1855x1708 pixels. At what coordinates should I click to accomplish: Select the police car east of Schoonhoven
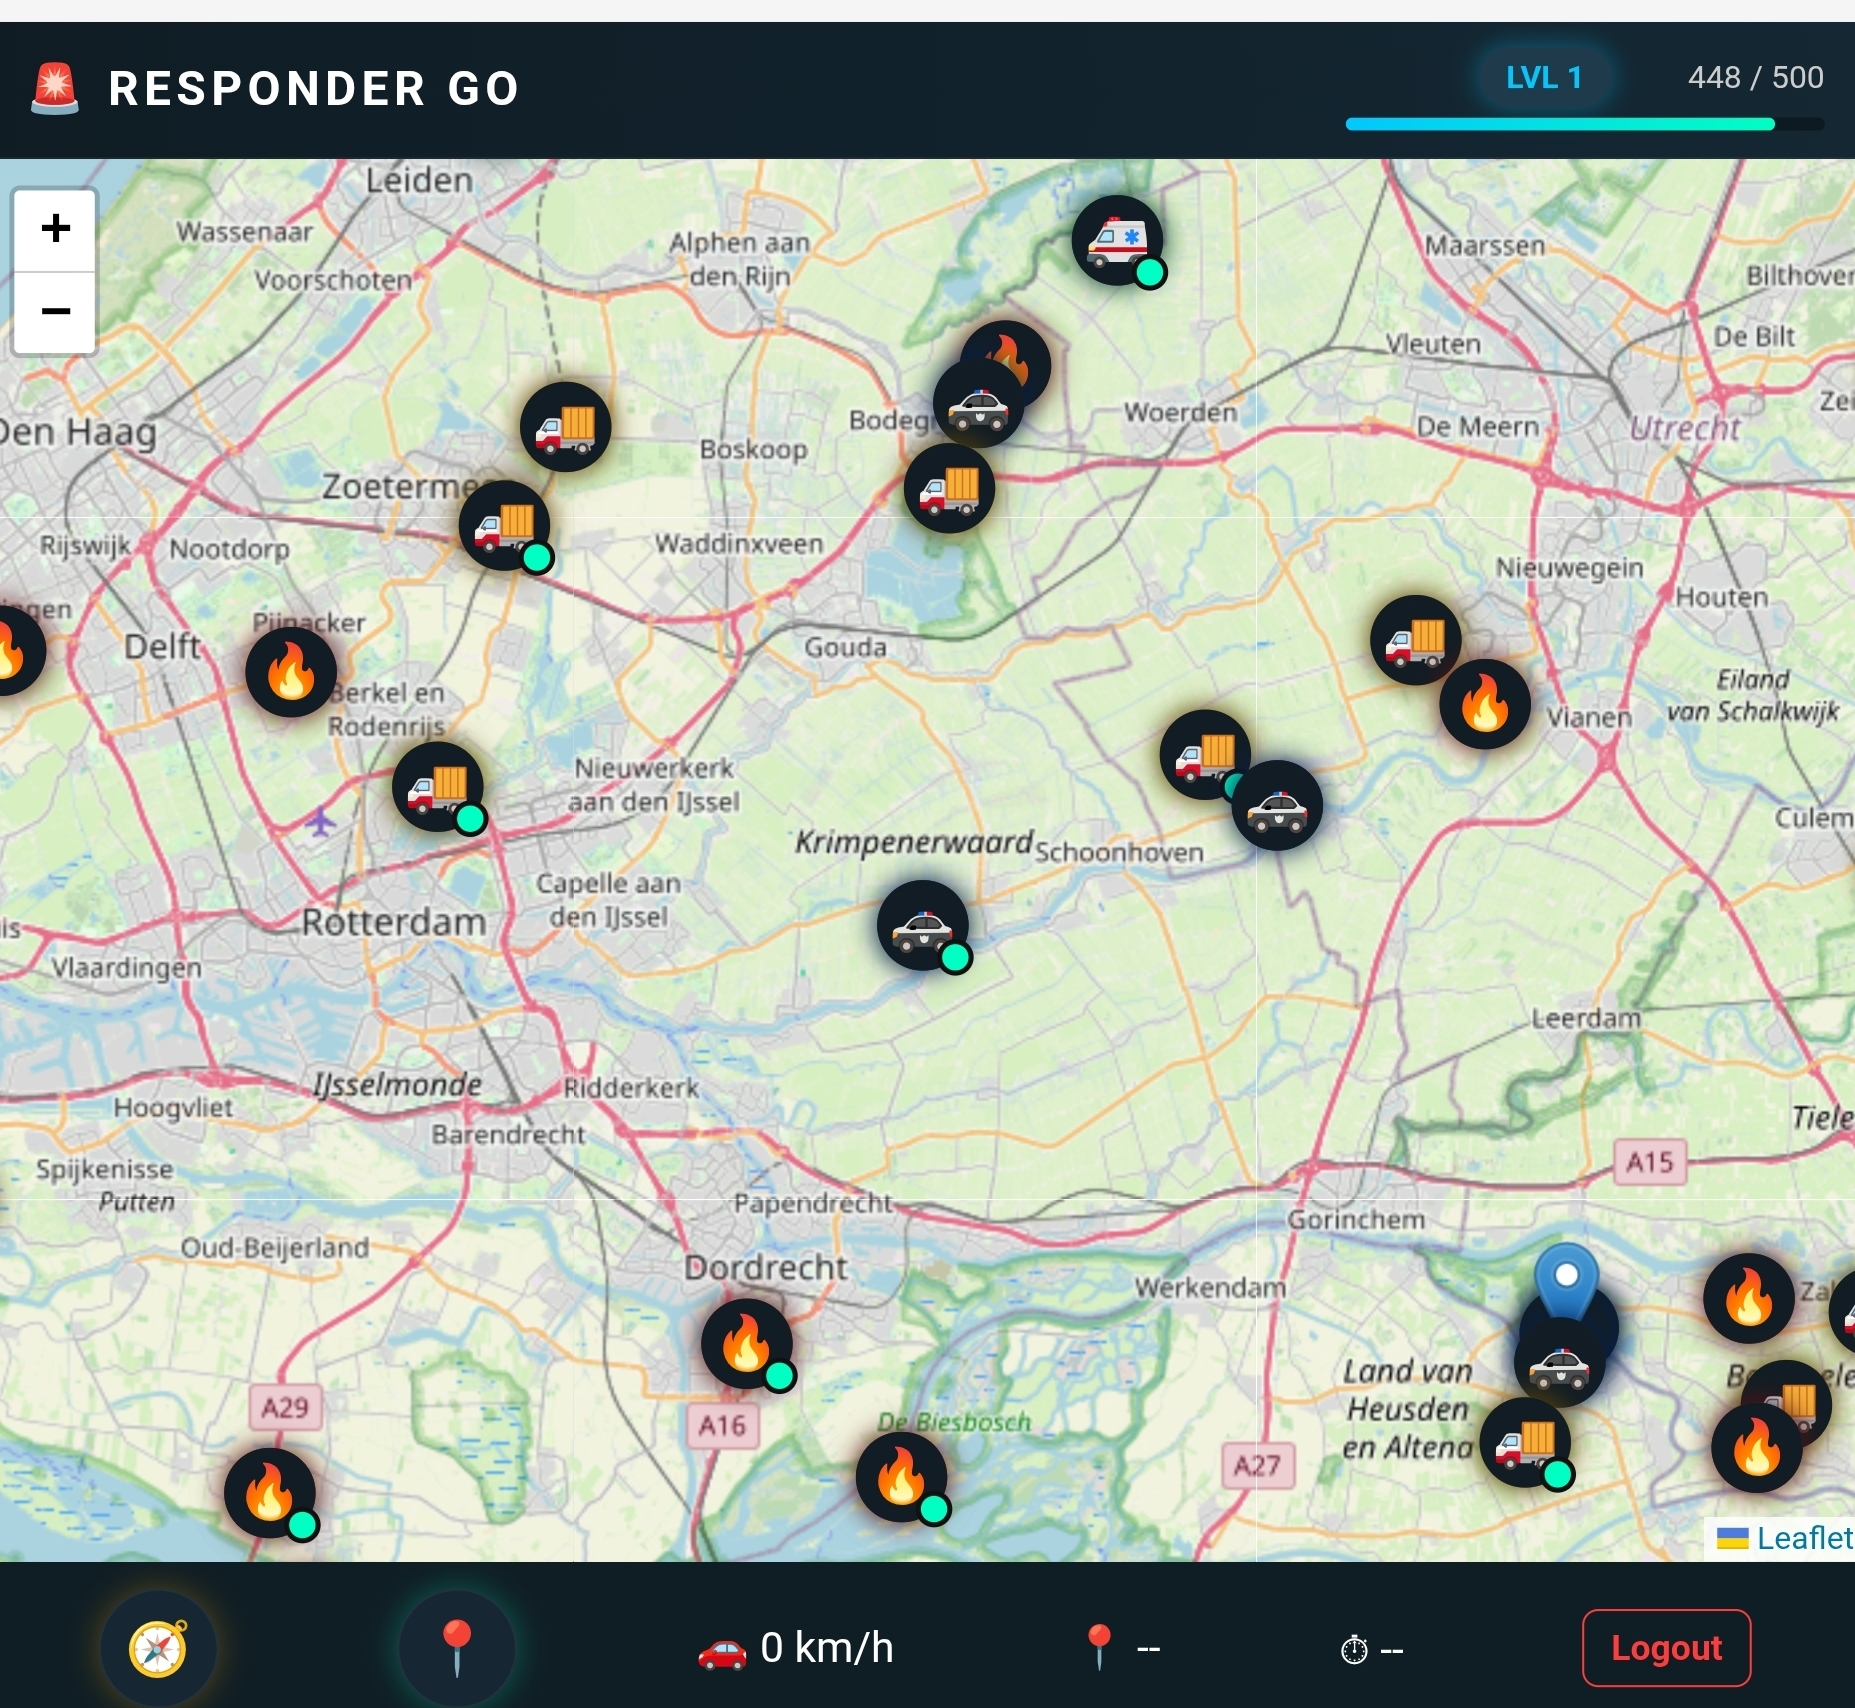tap(1276, 805)
